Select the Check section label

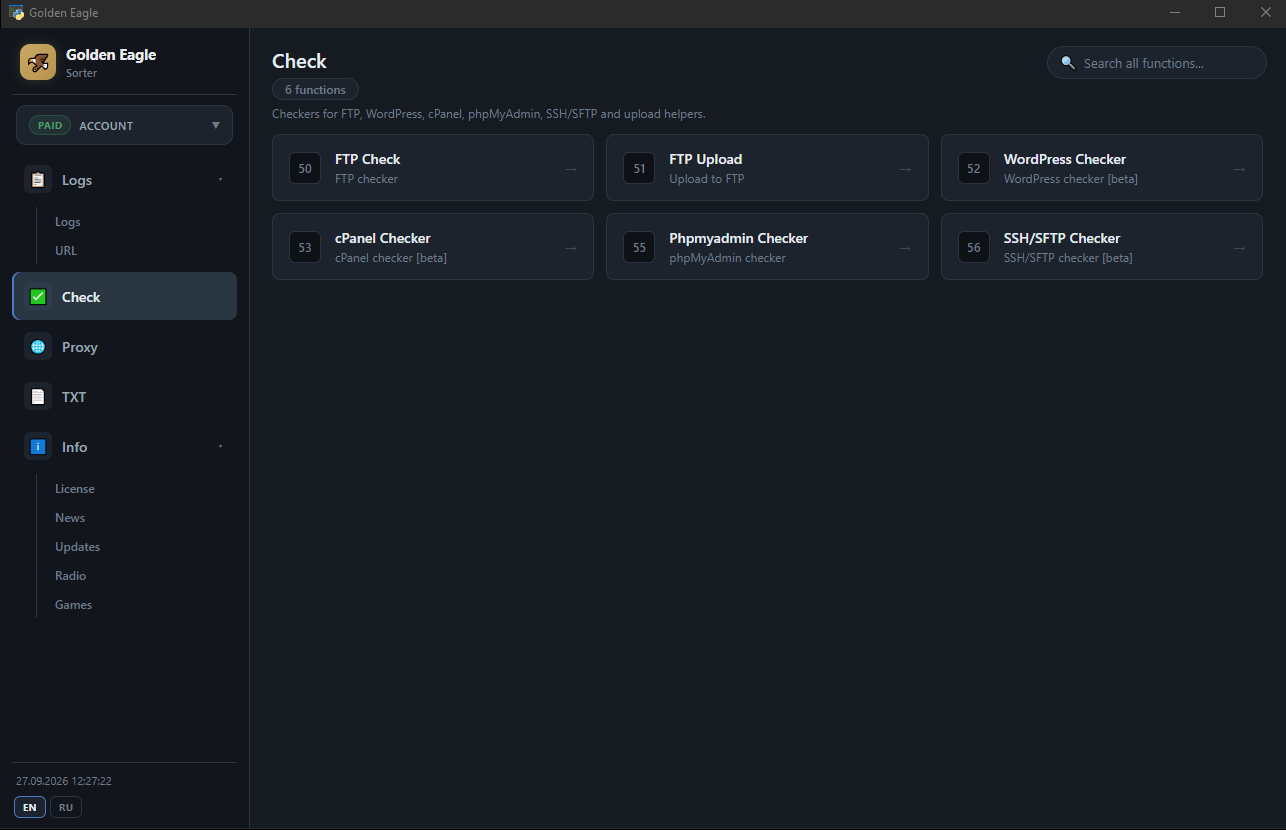pos(81,297)
